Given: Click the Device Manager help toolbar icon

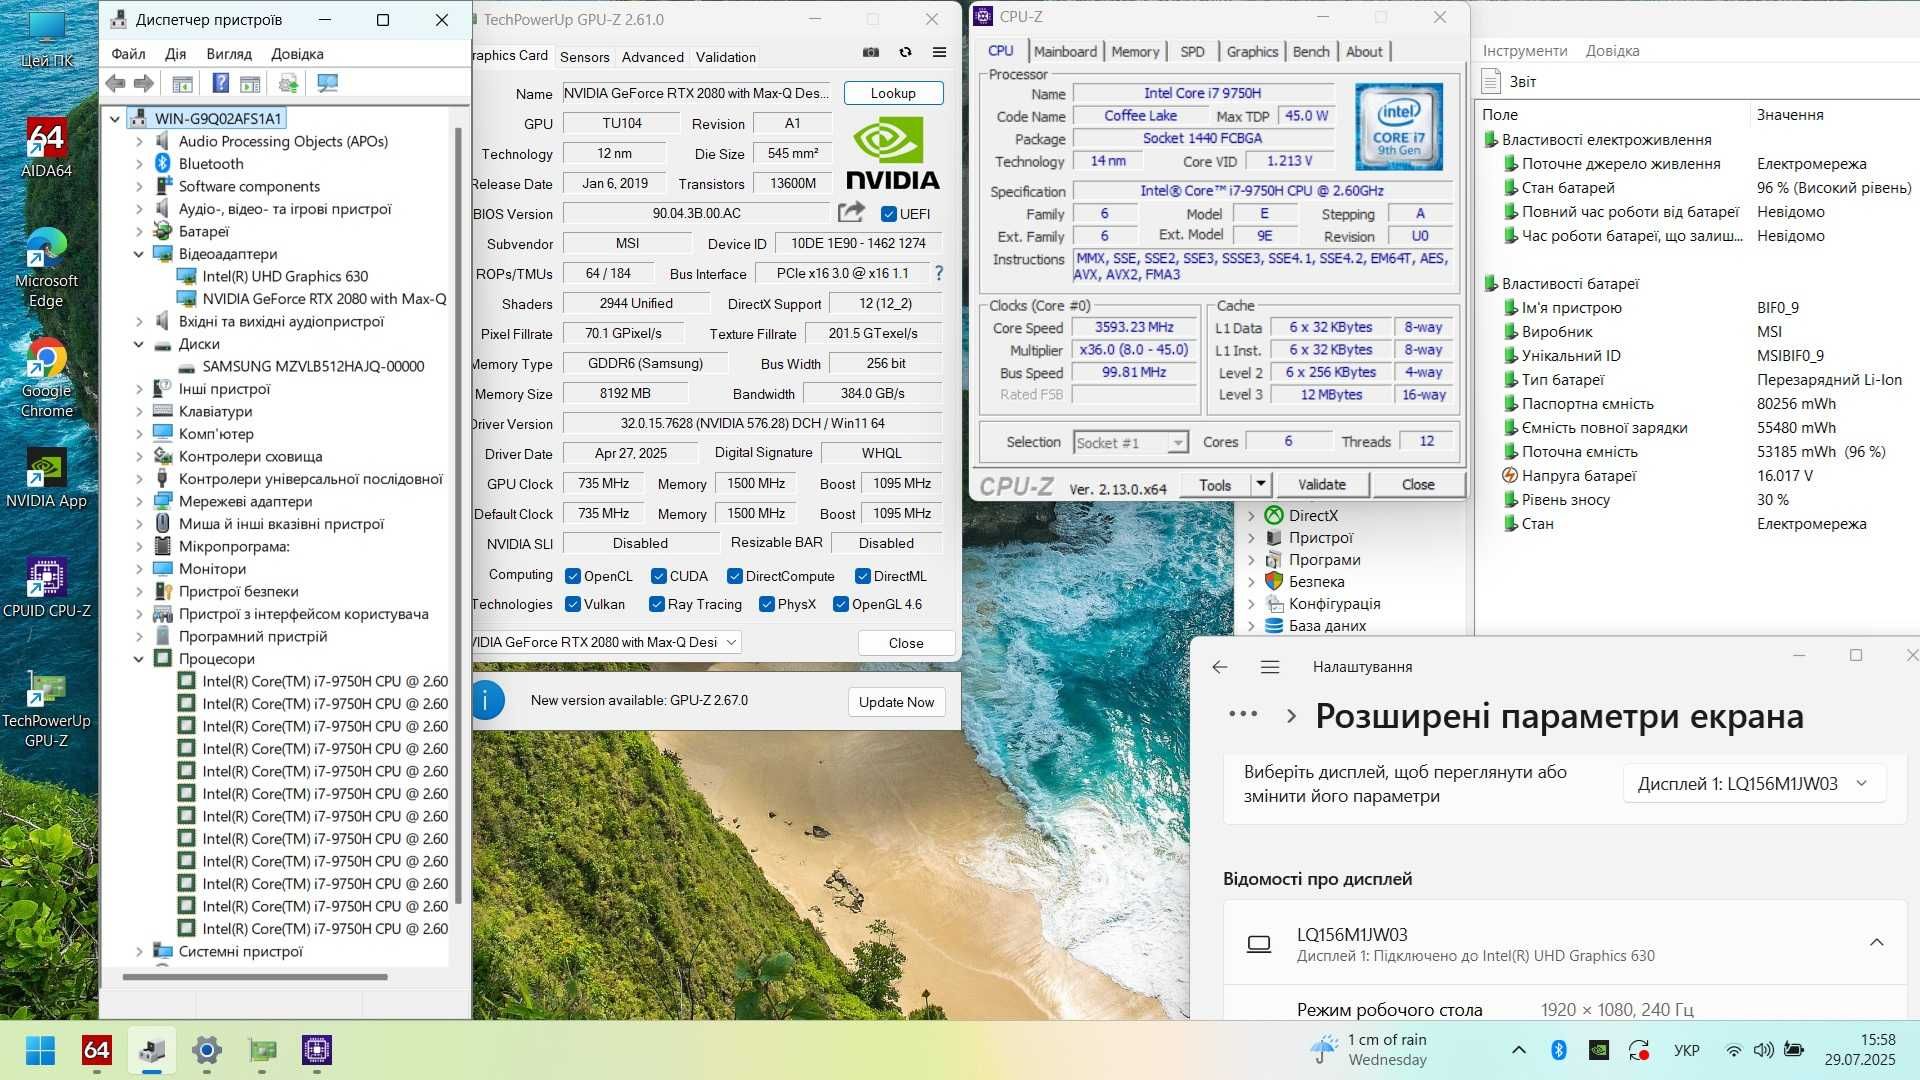Looking at the screenshot, I should tap(221, 84).
